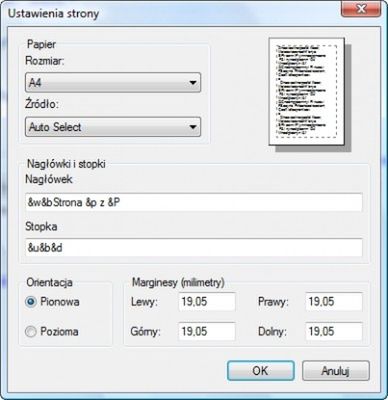Select the Pionowa orientation radio button
Image resolution: width=388 pixels, height=400 pixels.
[31, 302]
